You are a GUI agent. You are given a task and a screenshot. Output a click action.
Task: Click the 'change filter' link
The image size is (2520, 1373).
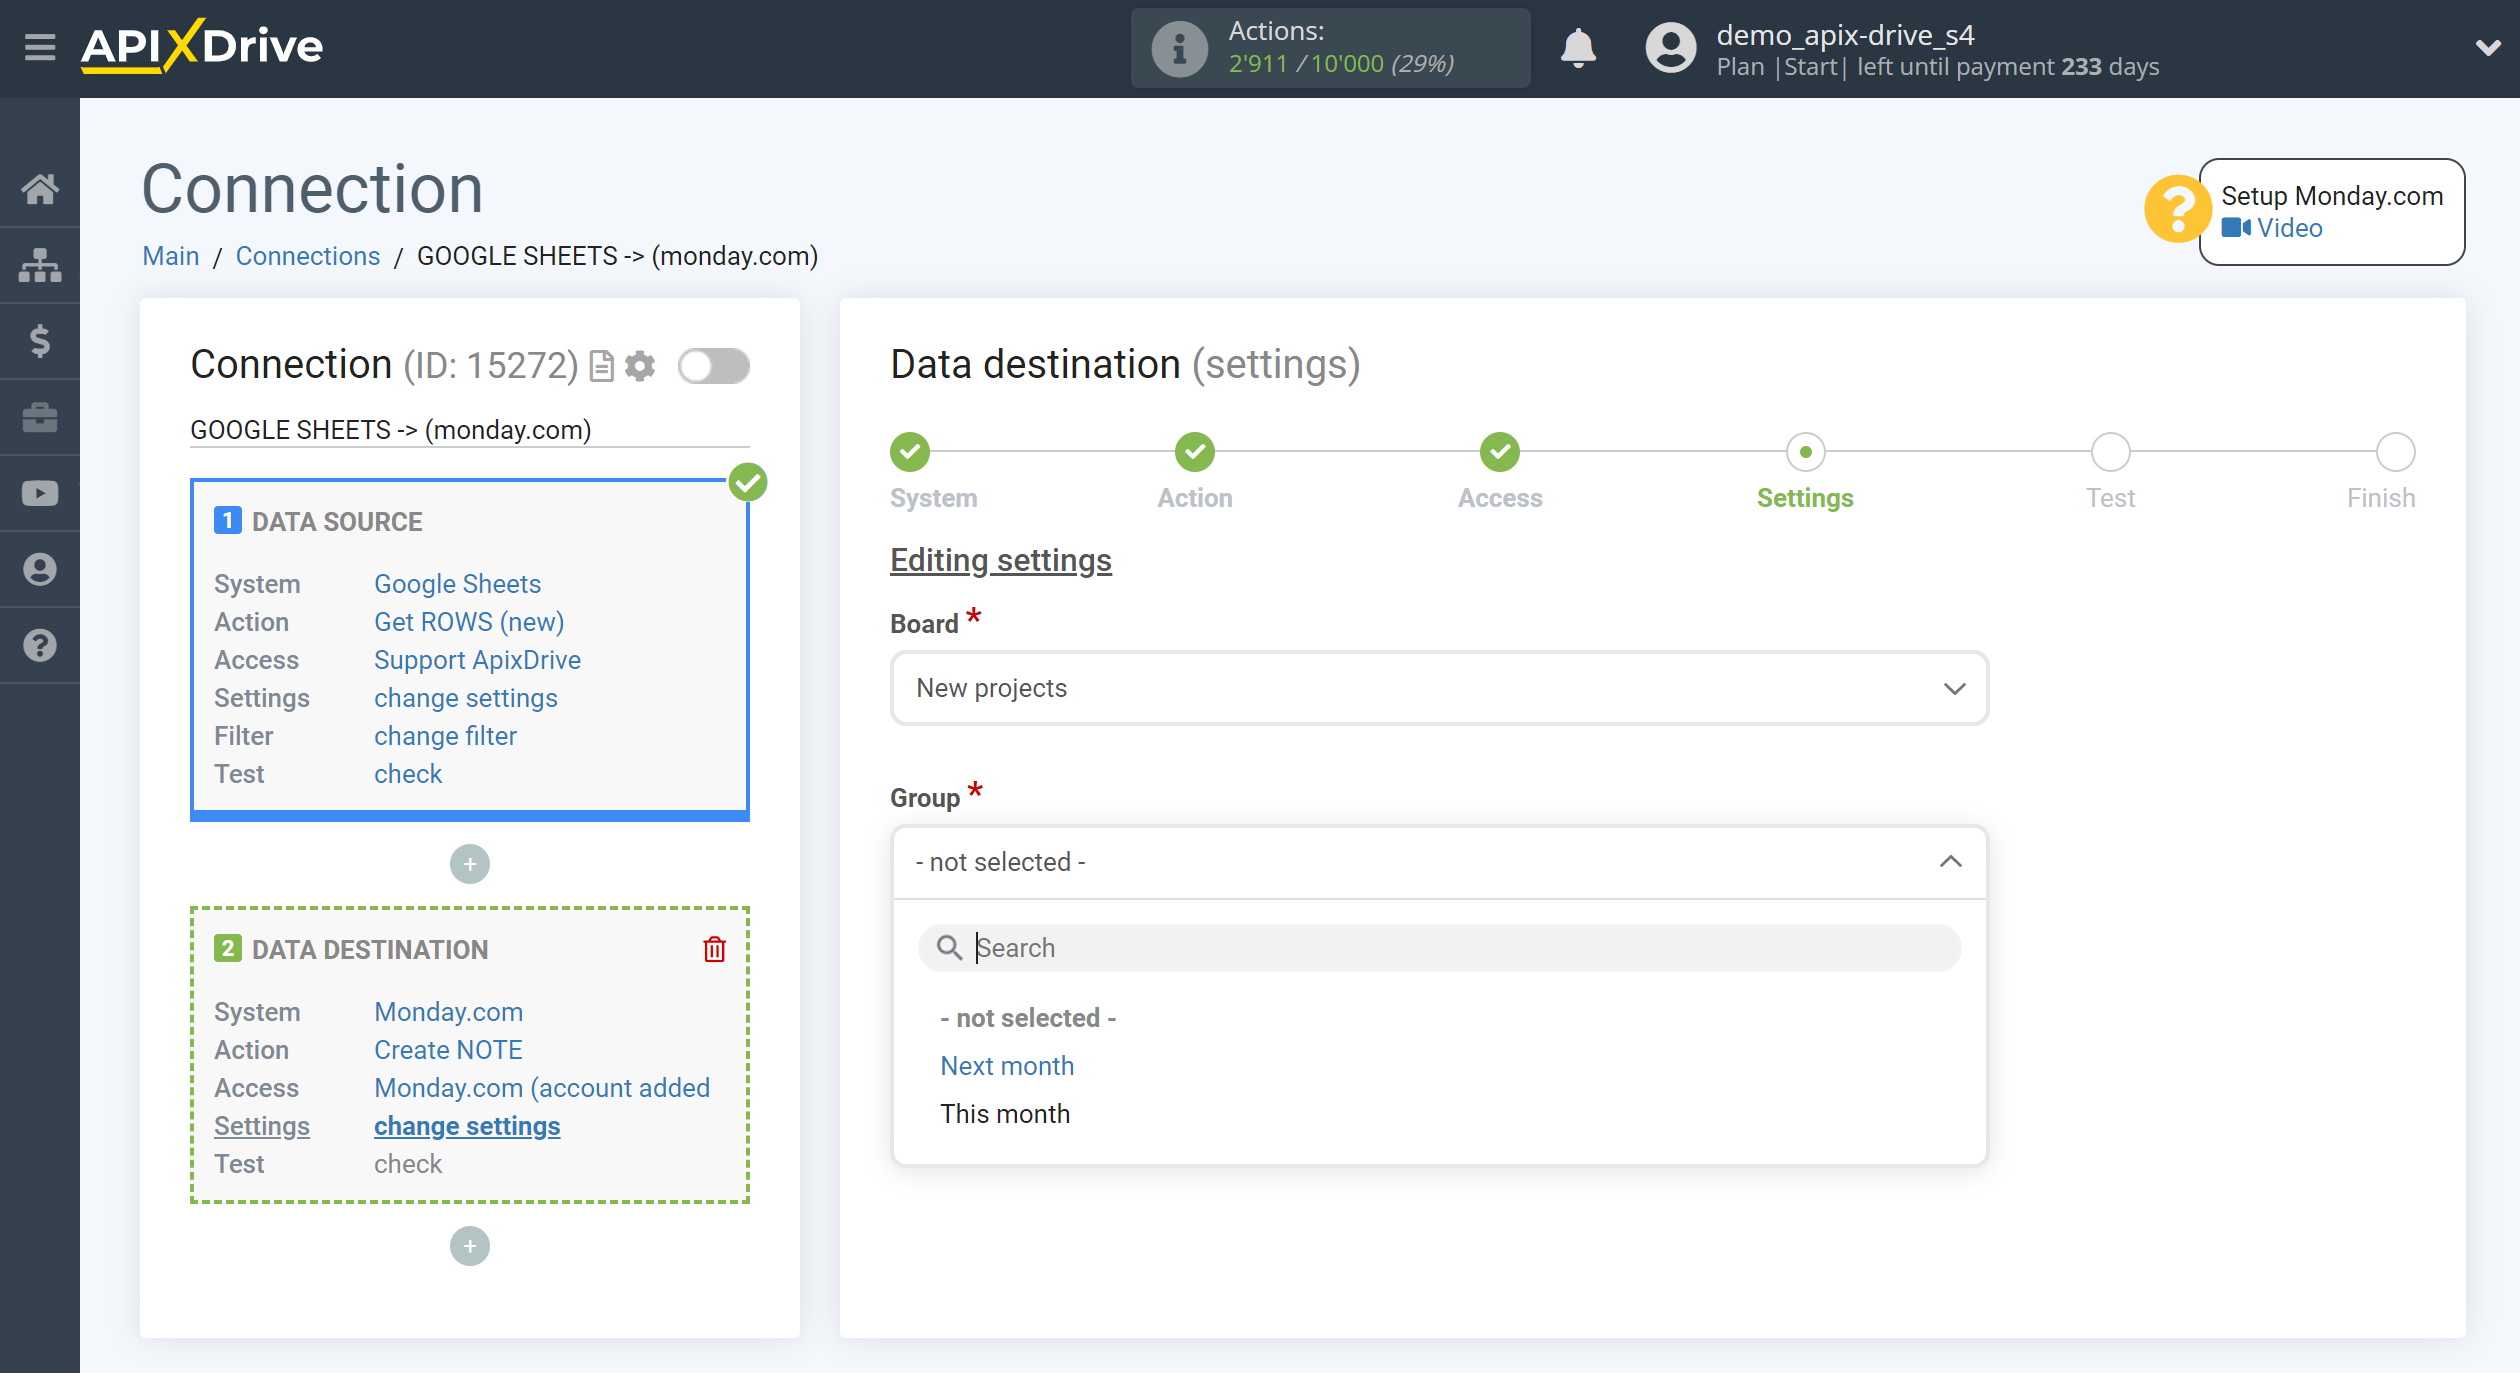point(445,736)
